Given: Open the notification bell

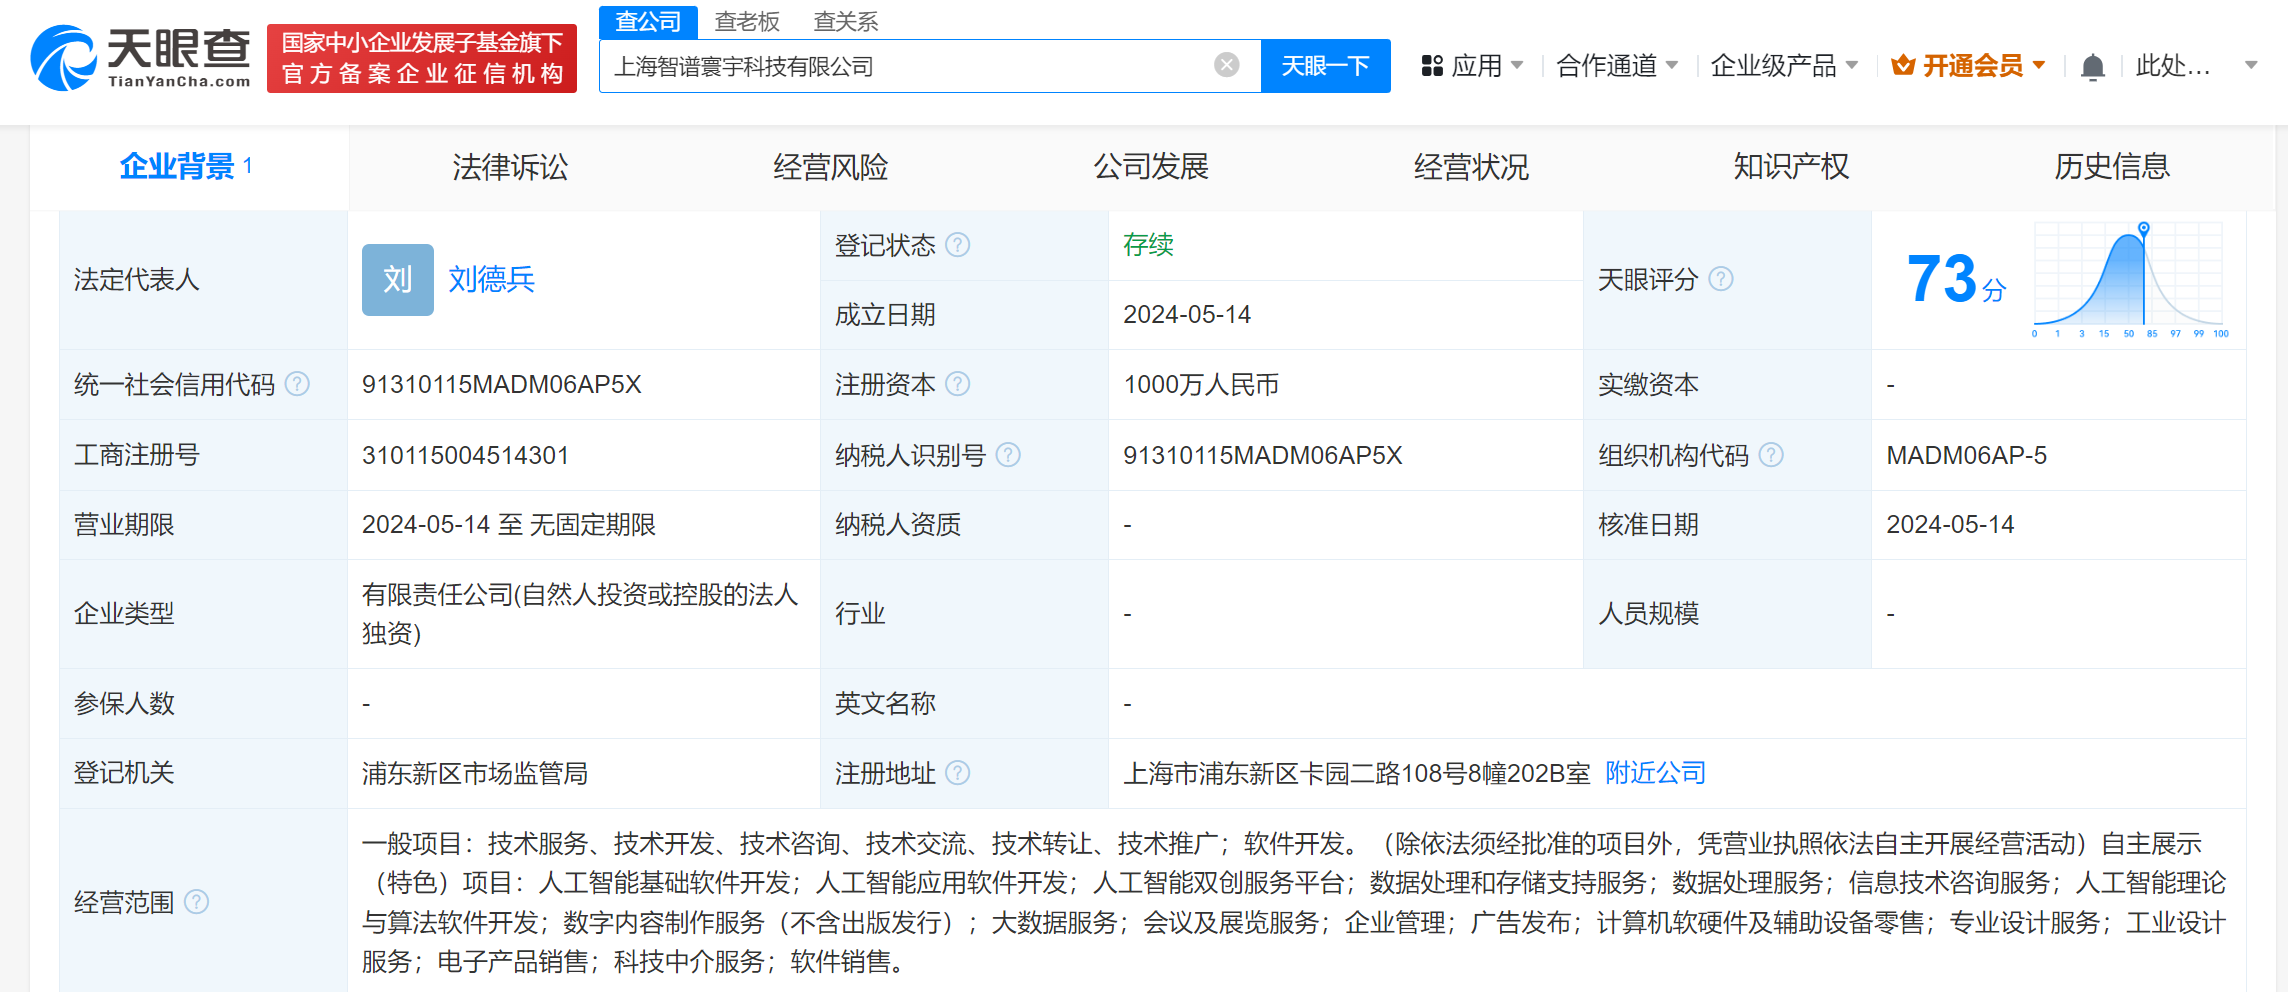Looking at the screenshot, I should 2092,65.
